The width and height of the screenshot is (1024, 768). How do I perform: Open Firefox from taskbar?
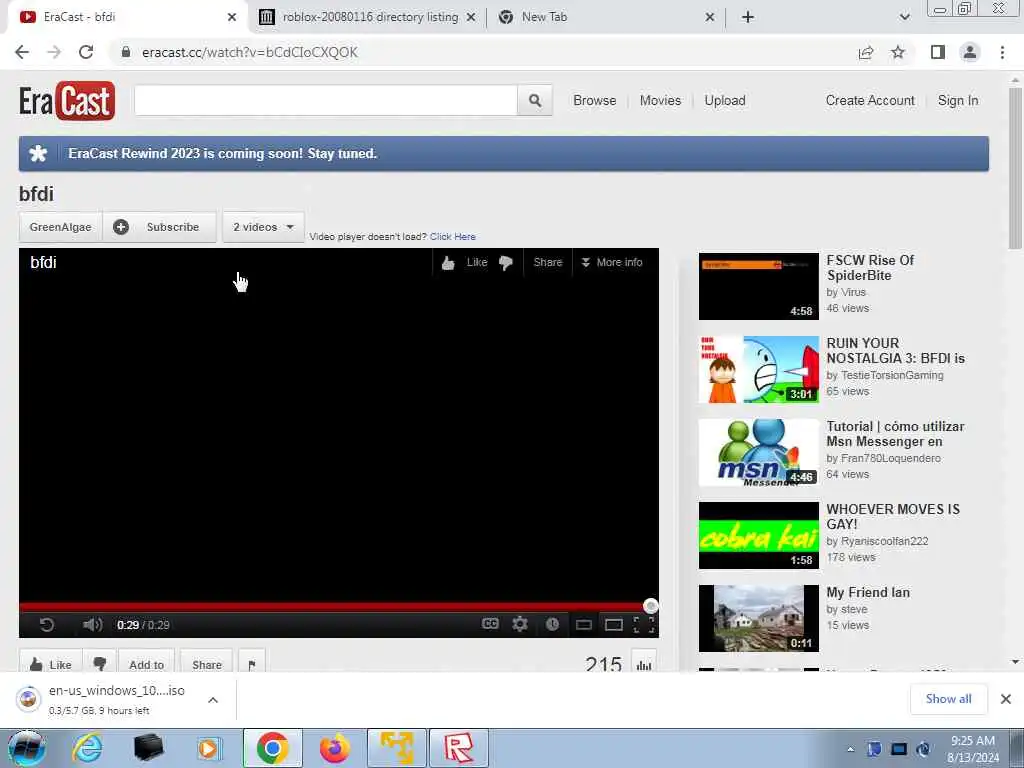click(334, 748)
